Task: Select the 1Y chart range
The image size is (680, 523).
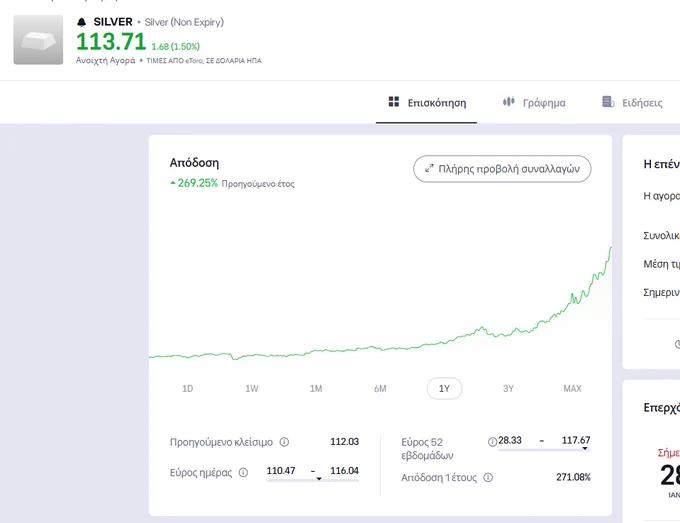Action: pyautogui.click(x=444, y=389)
